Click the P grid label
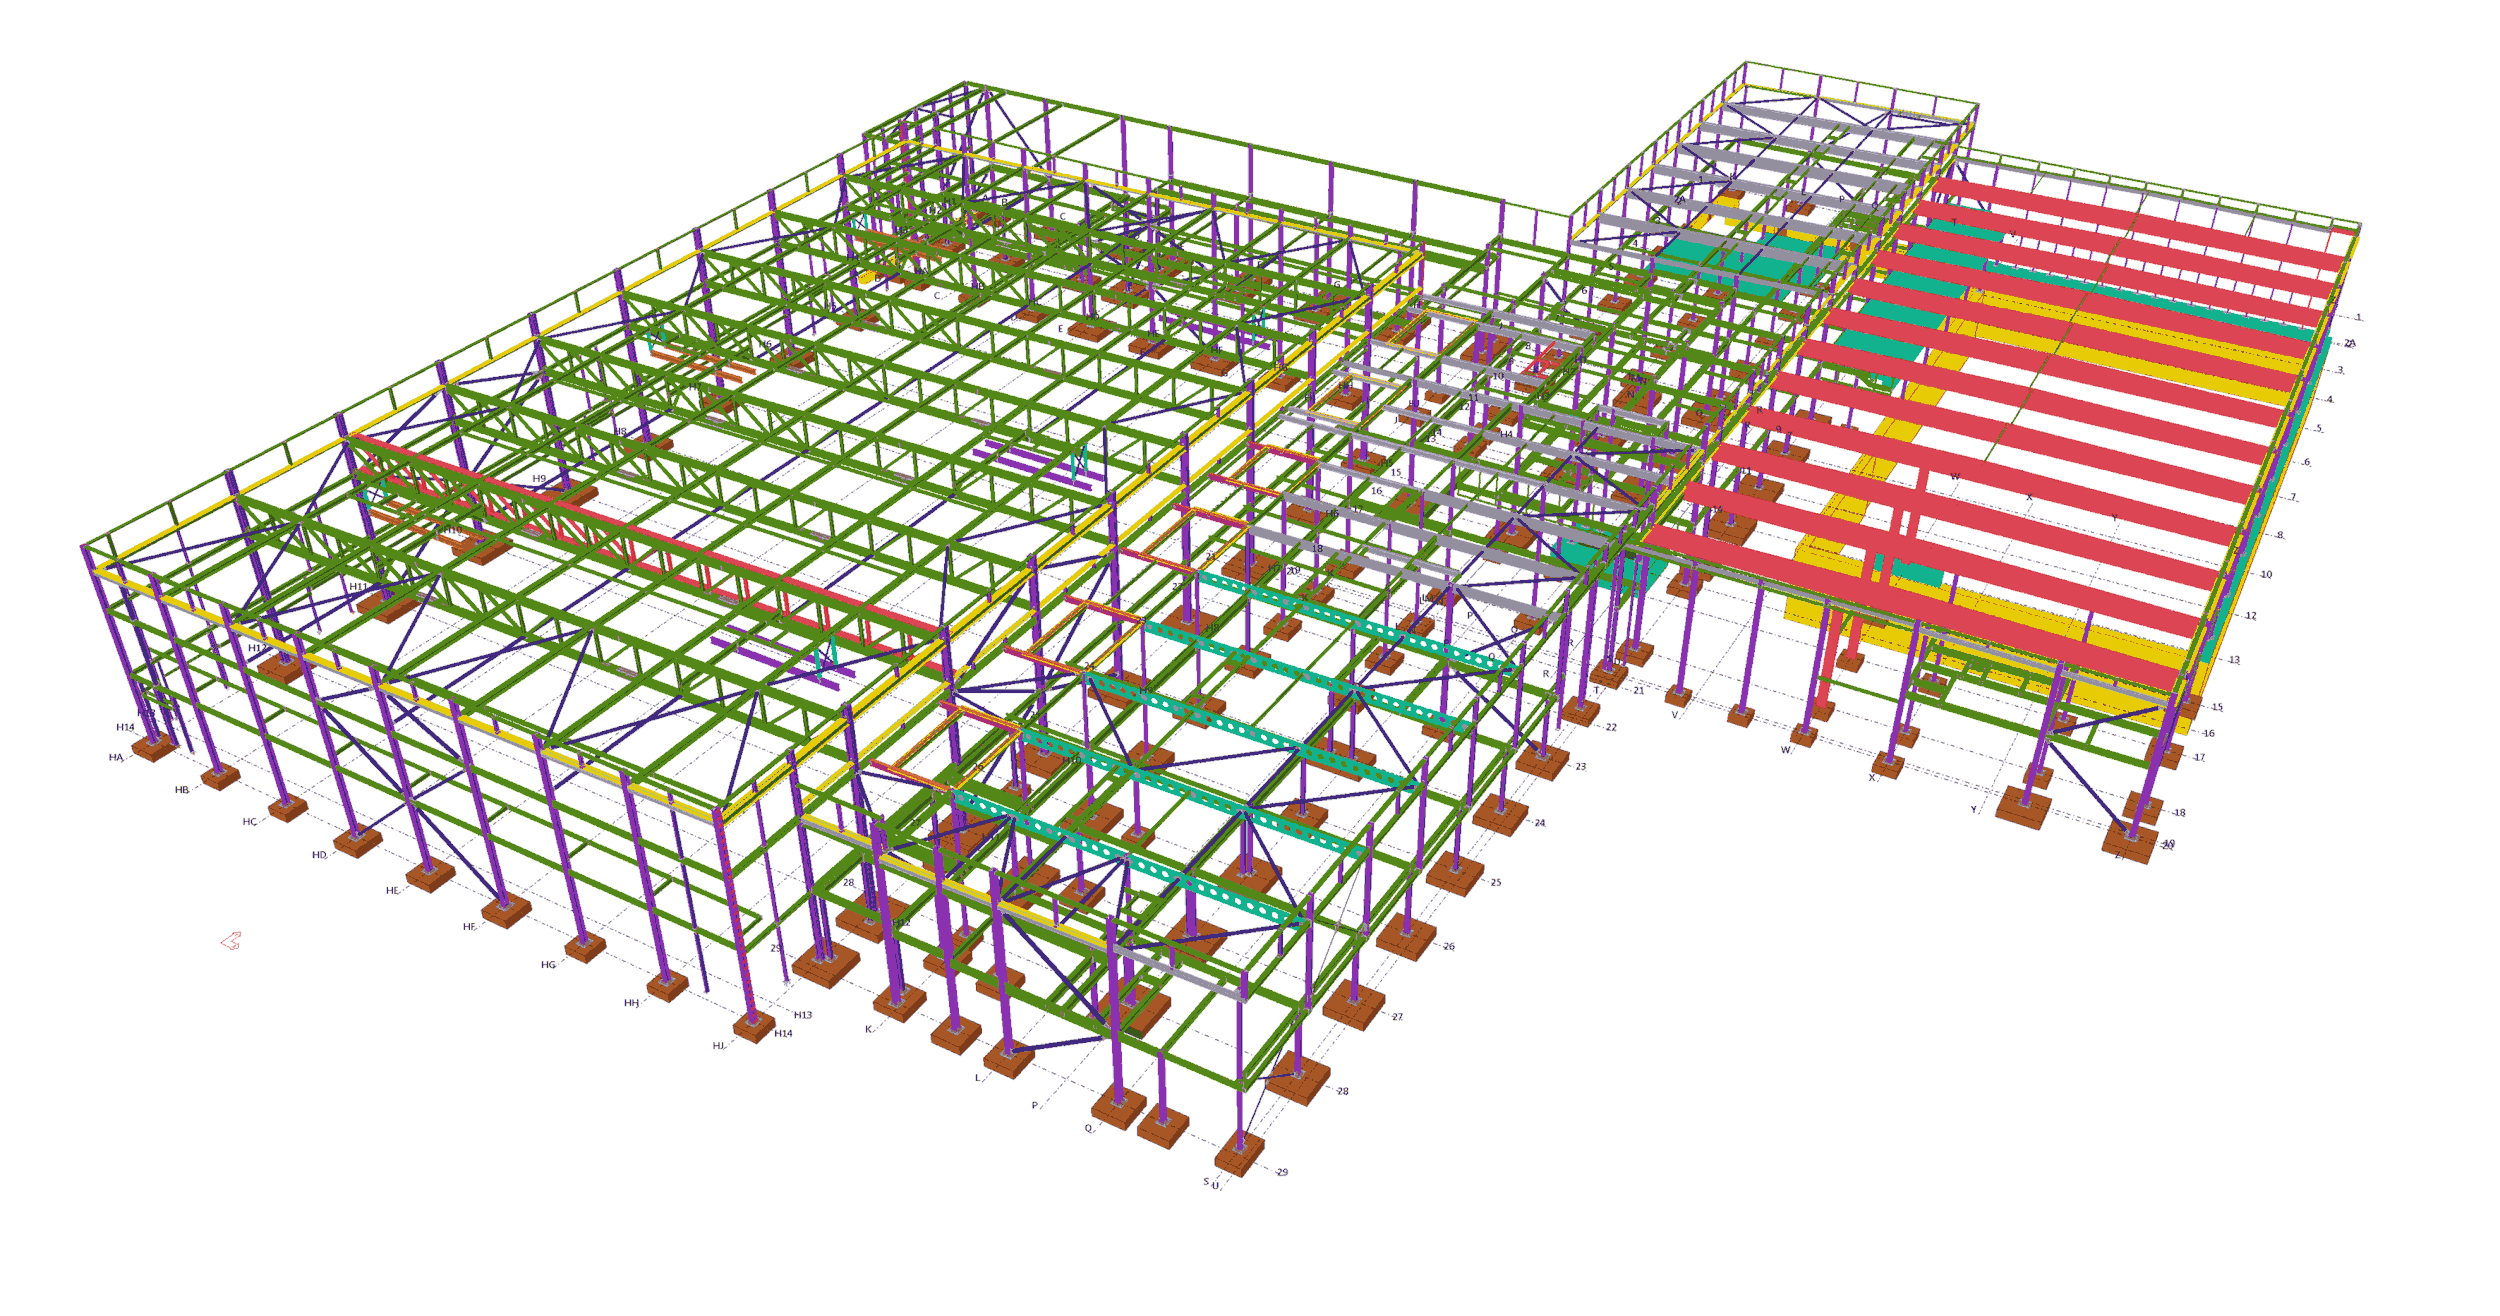This screenshot has height=1316, width=2500. pos(1035,1106)
